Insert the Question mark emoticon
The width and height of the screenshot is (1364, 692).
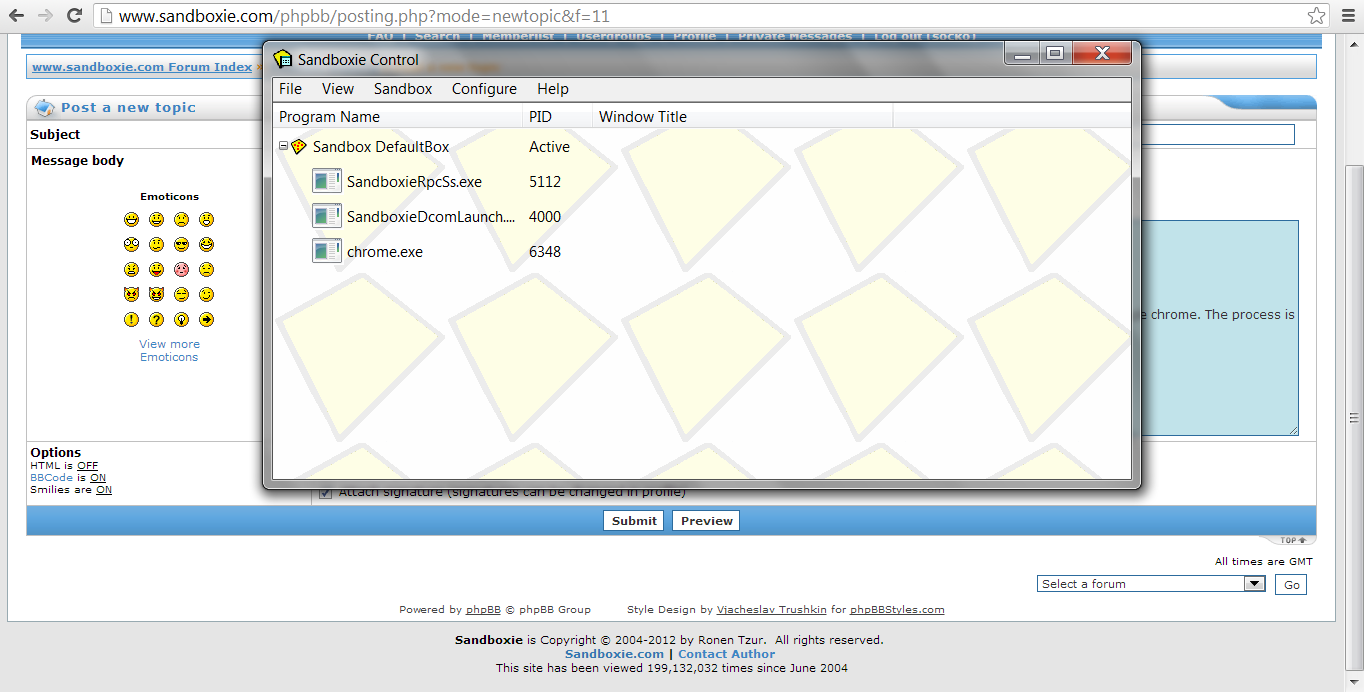156,320
